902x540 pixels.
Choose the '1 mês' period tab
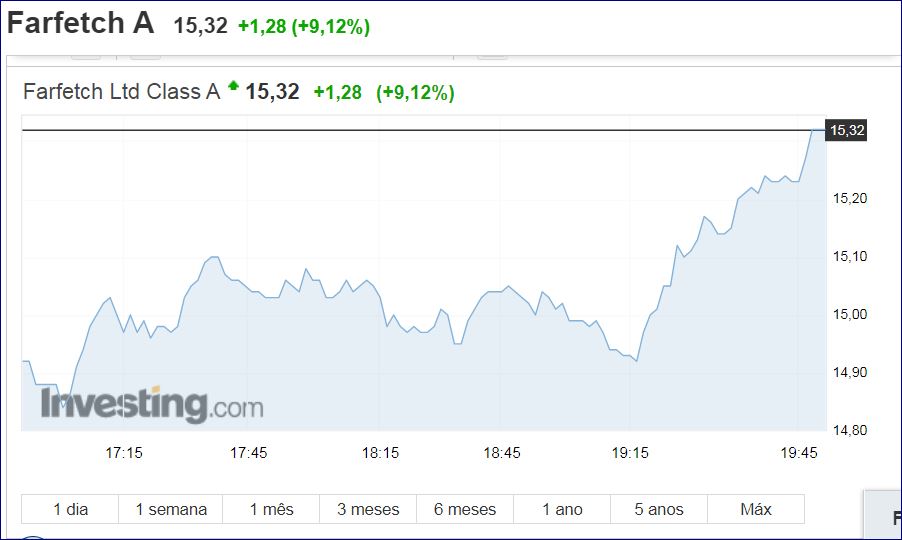[x=272, y=509]
